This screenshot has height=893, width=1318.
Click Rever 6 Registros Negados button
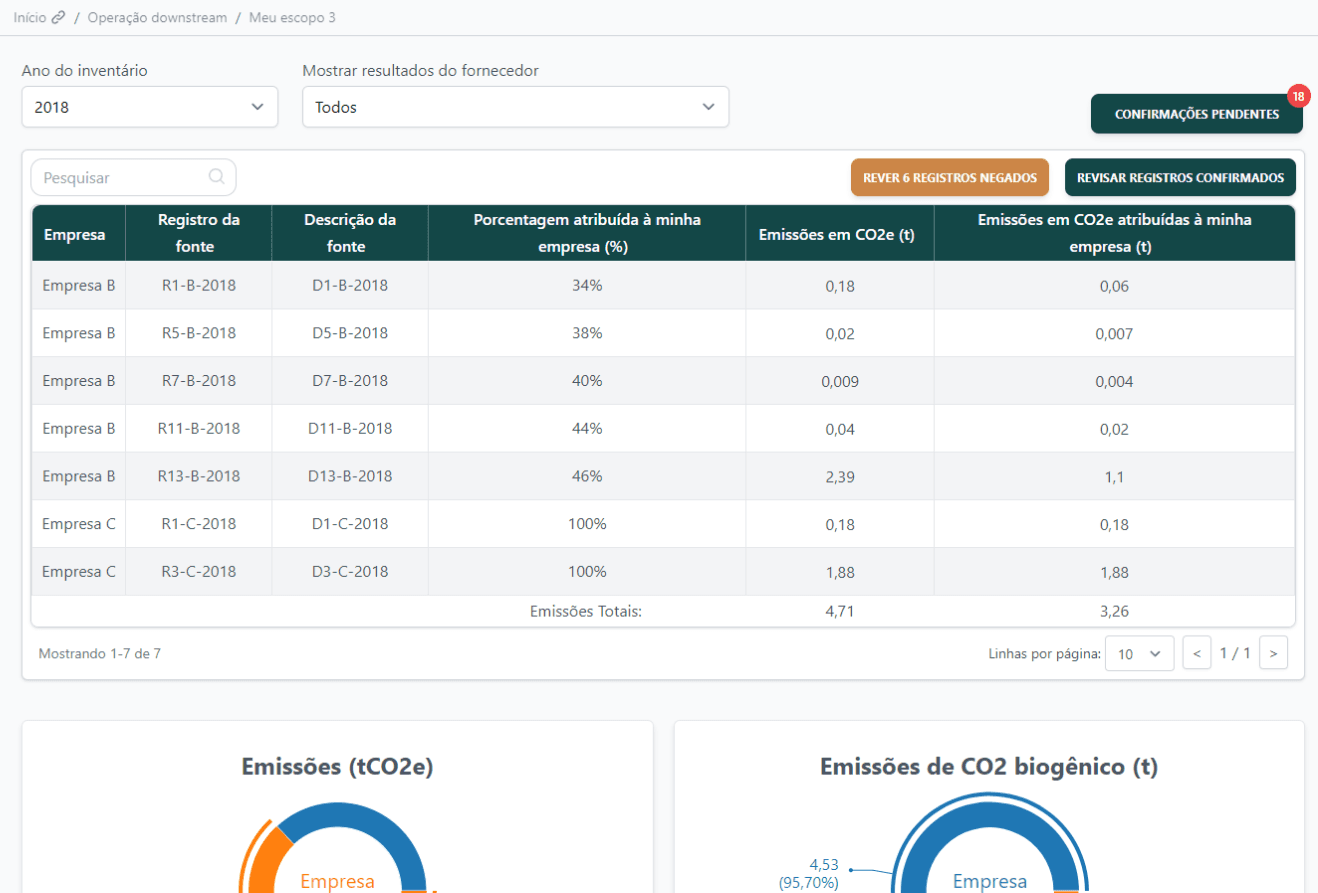coord(950,177)
